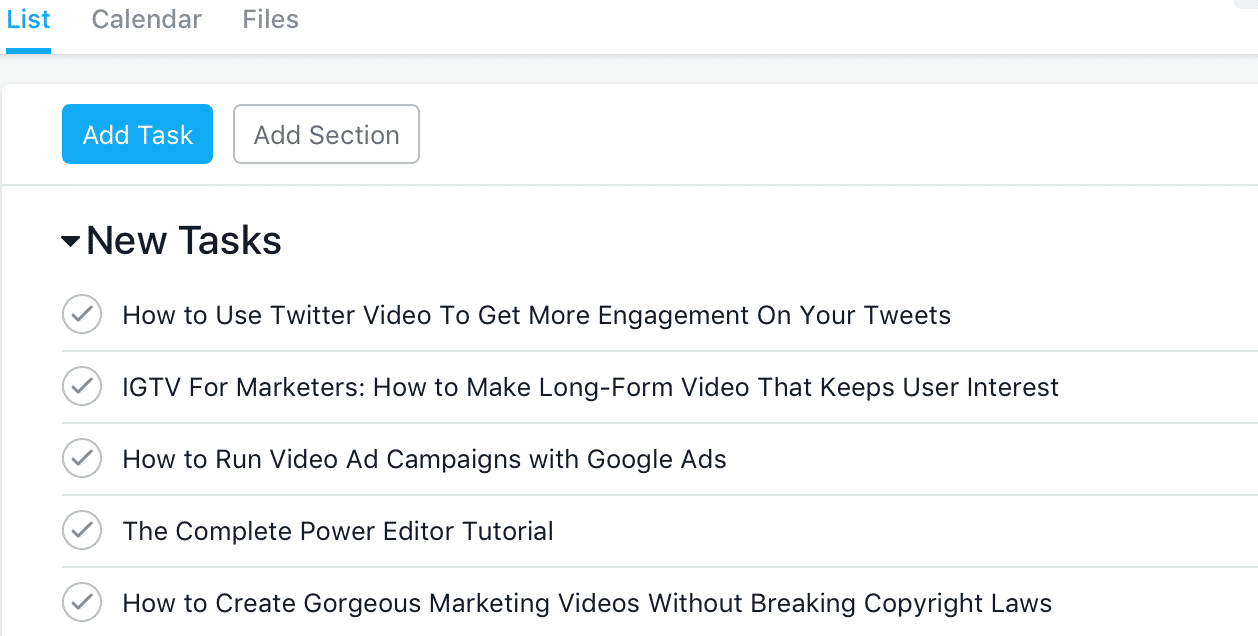Click the gray strip below the tab bar
The image size is (1258, 636).
click(629, 70)
